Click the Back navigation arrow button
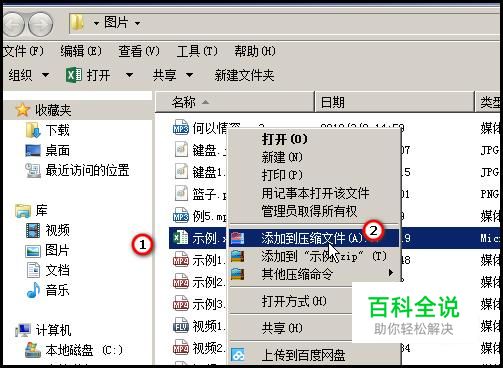 point(13,24)
